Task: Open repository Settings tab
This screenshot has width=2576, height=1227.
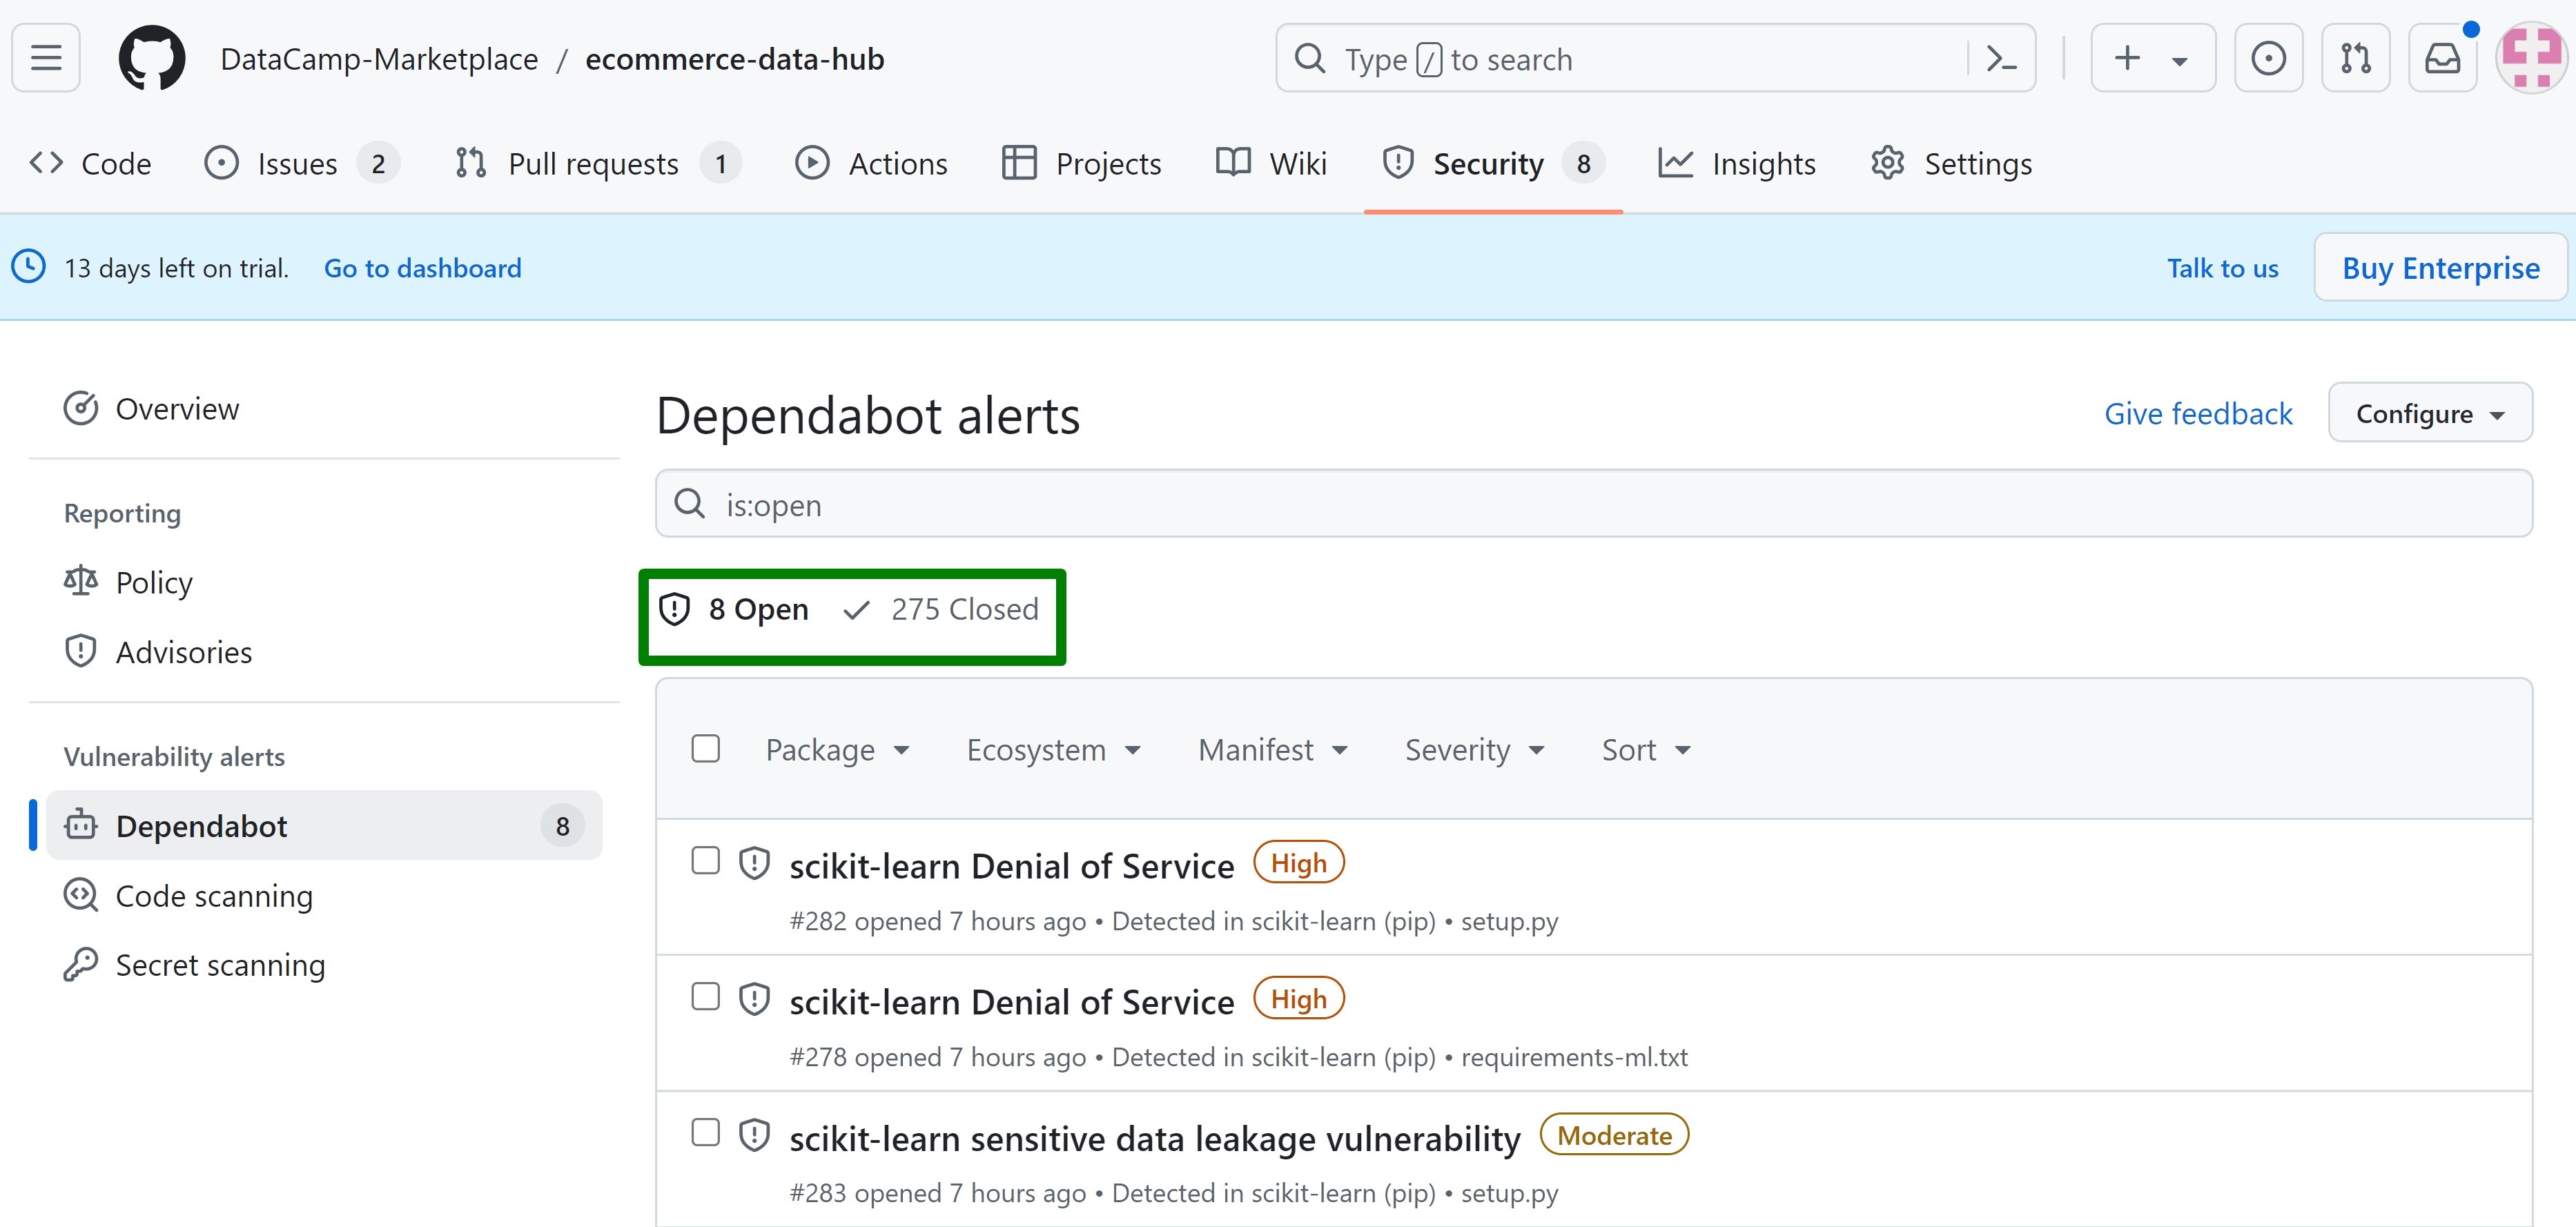Action: pyautogui.click(x=1951, y=163)
